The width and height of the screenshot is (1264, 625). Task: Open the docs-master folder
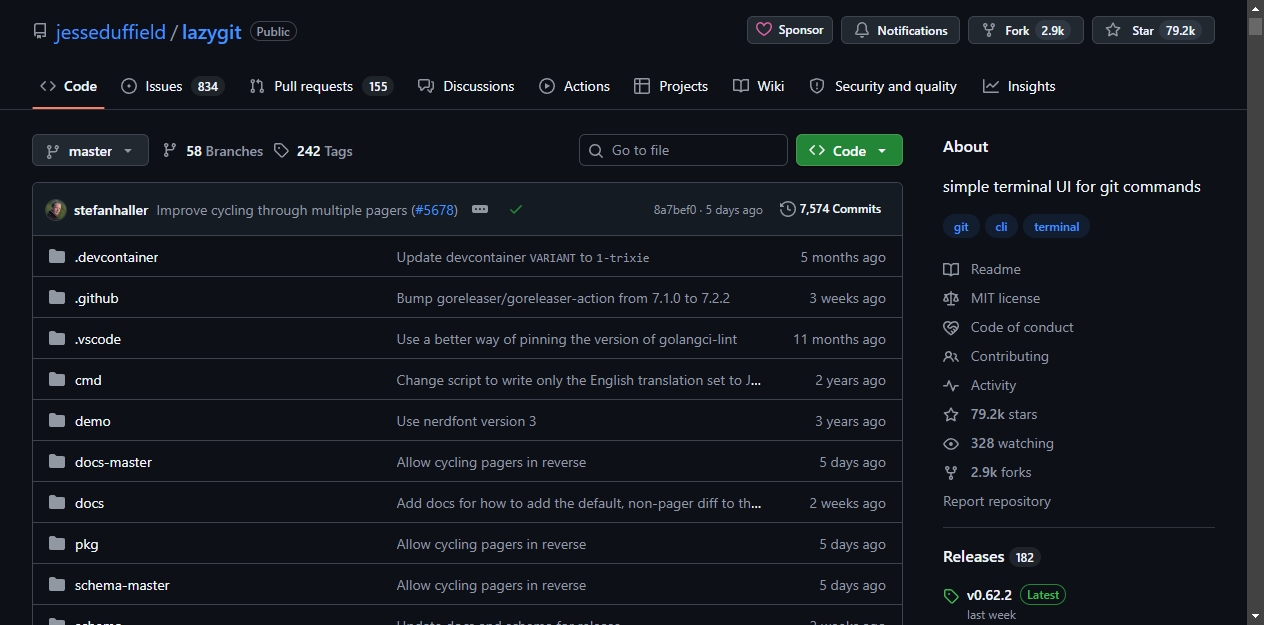113,462
